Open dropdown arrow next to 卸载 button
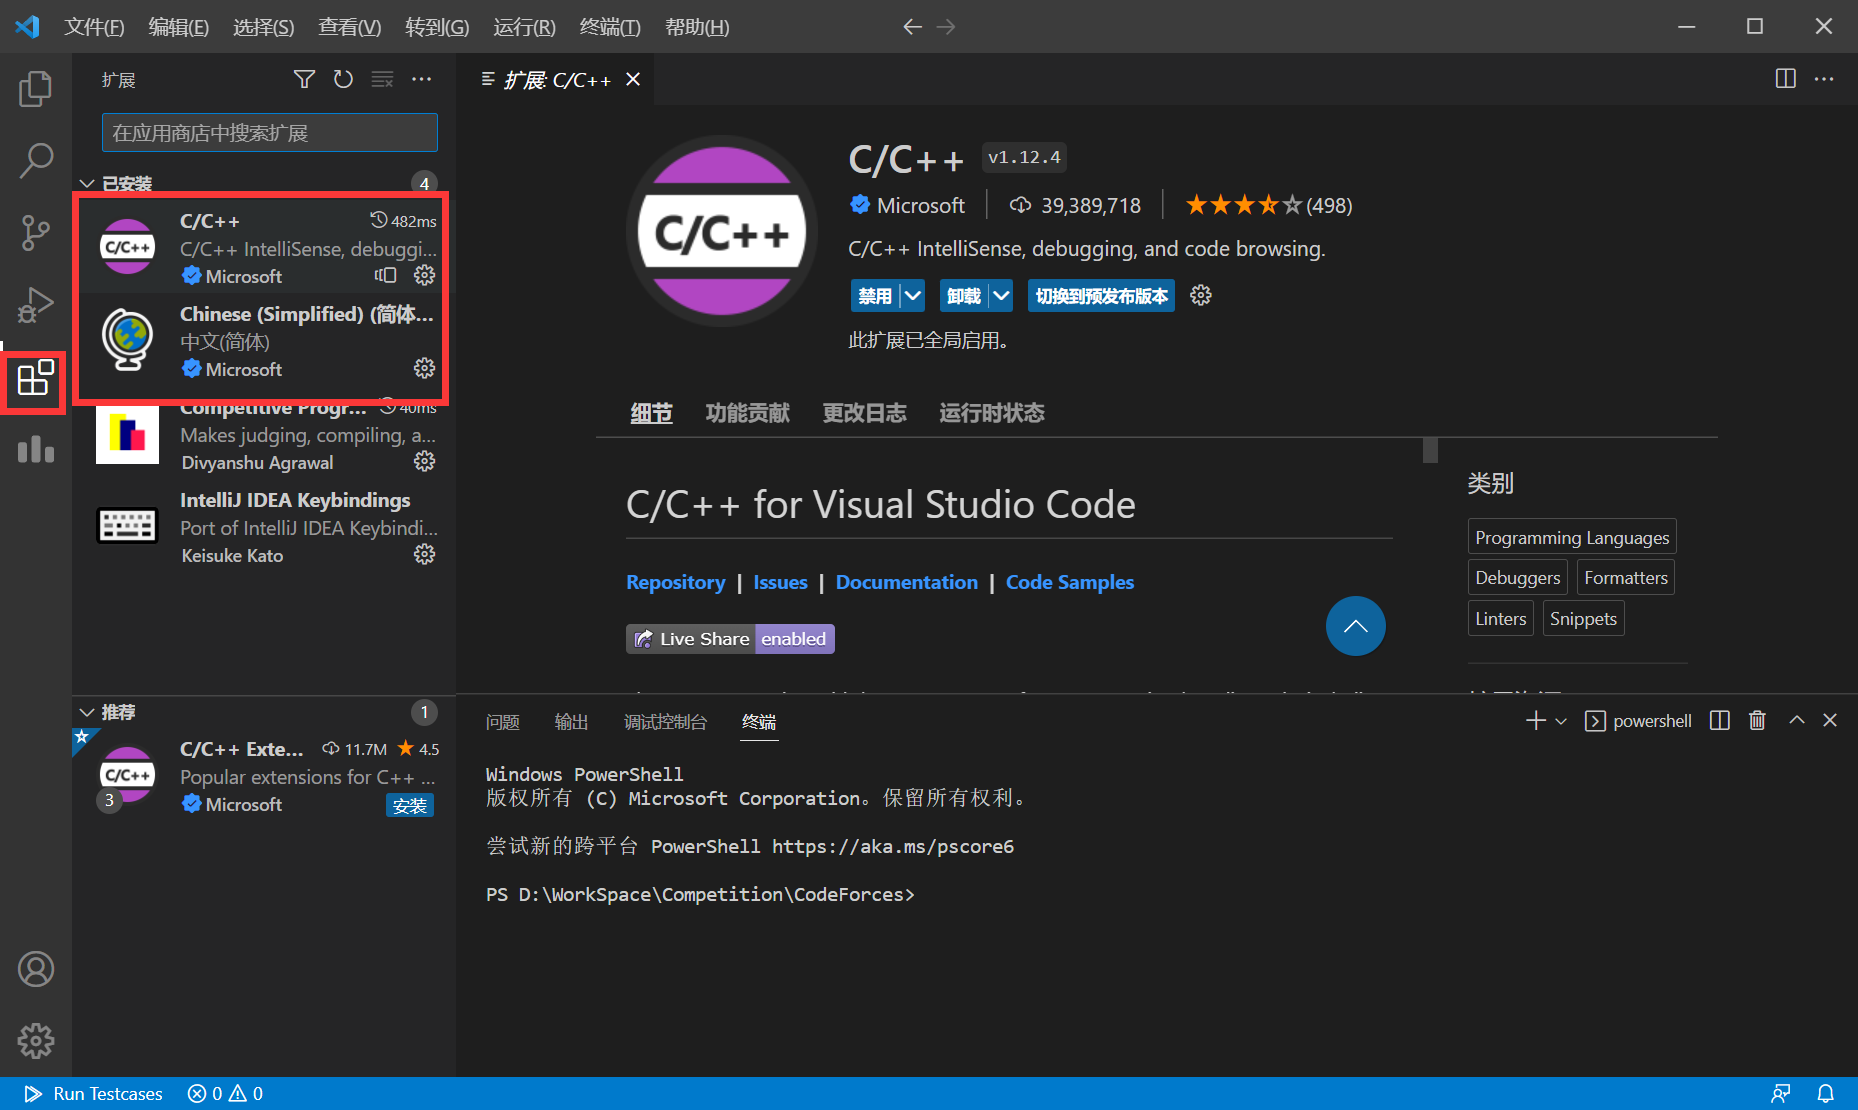The image size is (1858, 1110). [1001, 296]
